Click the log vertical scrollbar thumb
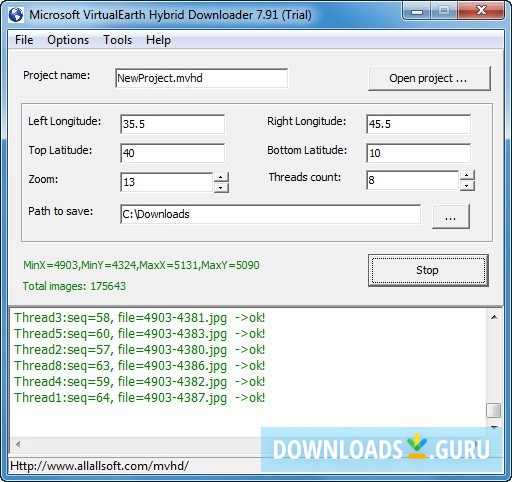Screen dimensions: 512x482 [494, 410]
